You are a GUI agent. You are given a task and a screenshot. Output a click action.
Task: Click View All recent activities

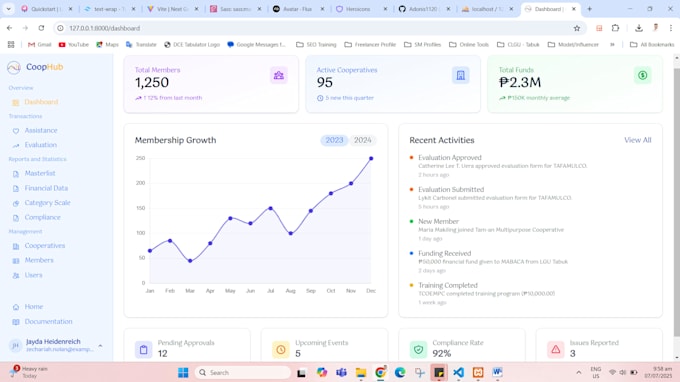pyautogui.click(x=638, y=140)
